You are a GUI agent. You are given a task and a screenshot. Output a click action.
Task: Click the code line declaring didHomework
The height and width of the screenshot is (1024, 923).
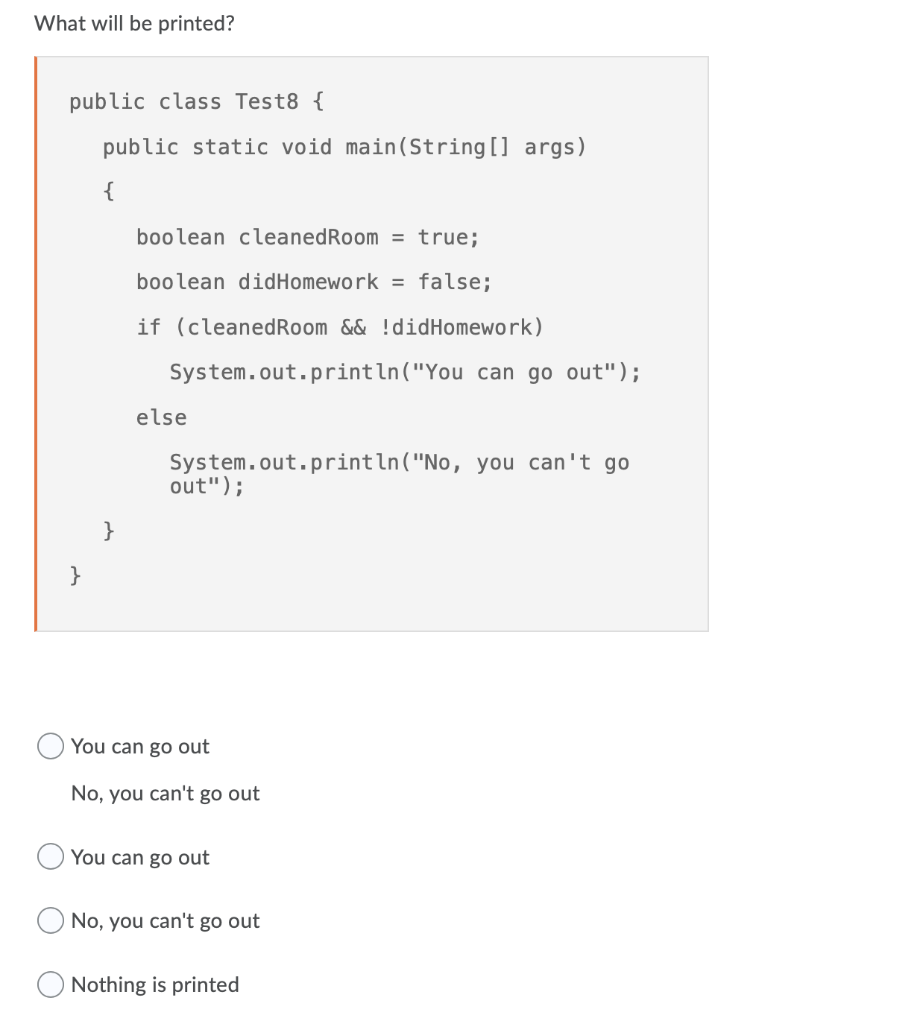313,282
